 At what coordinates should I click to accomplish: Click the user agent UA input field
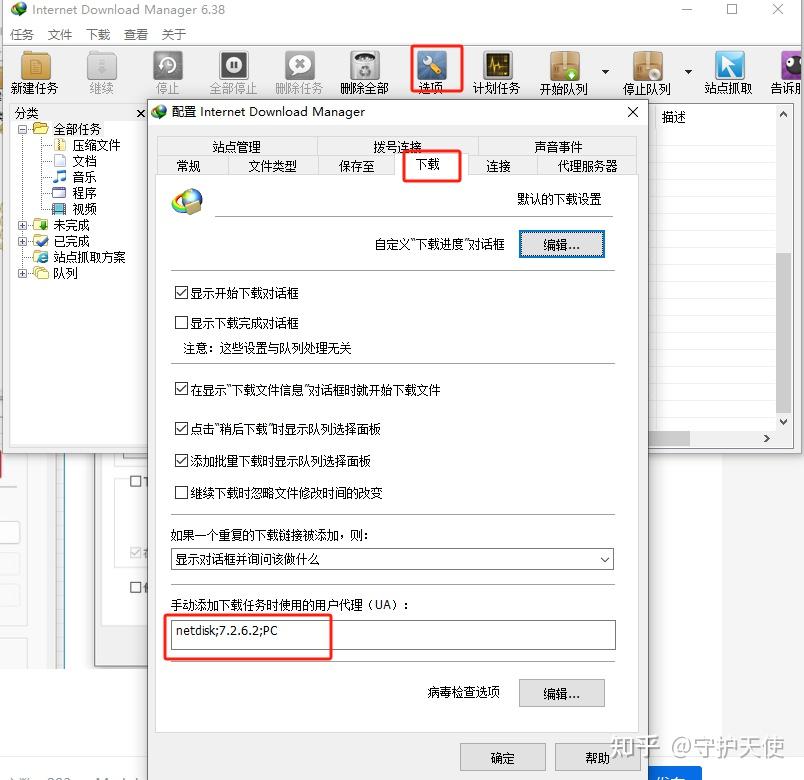(393, 635)
